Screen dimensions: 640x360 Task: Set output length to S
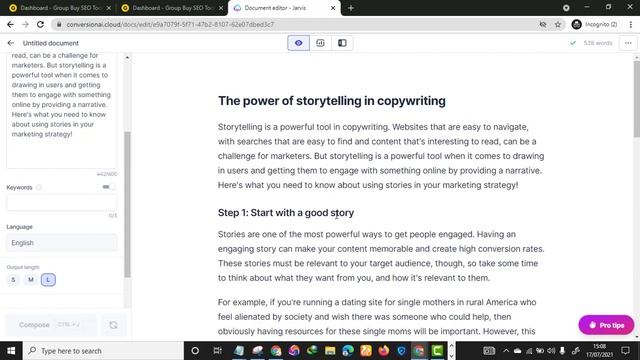[13, 280]
